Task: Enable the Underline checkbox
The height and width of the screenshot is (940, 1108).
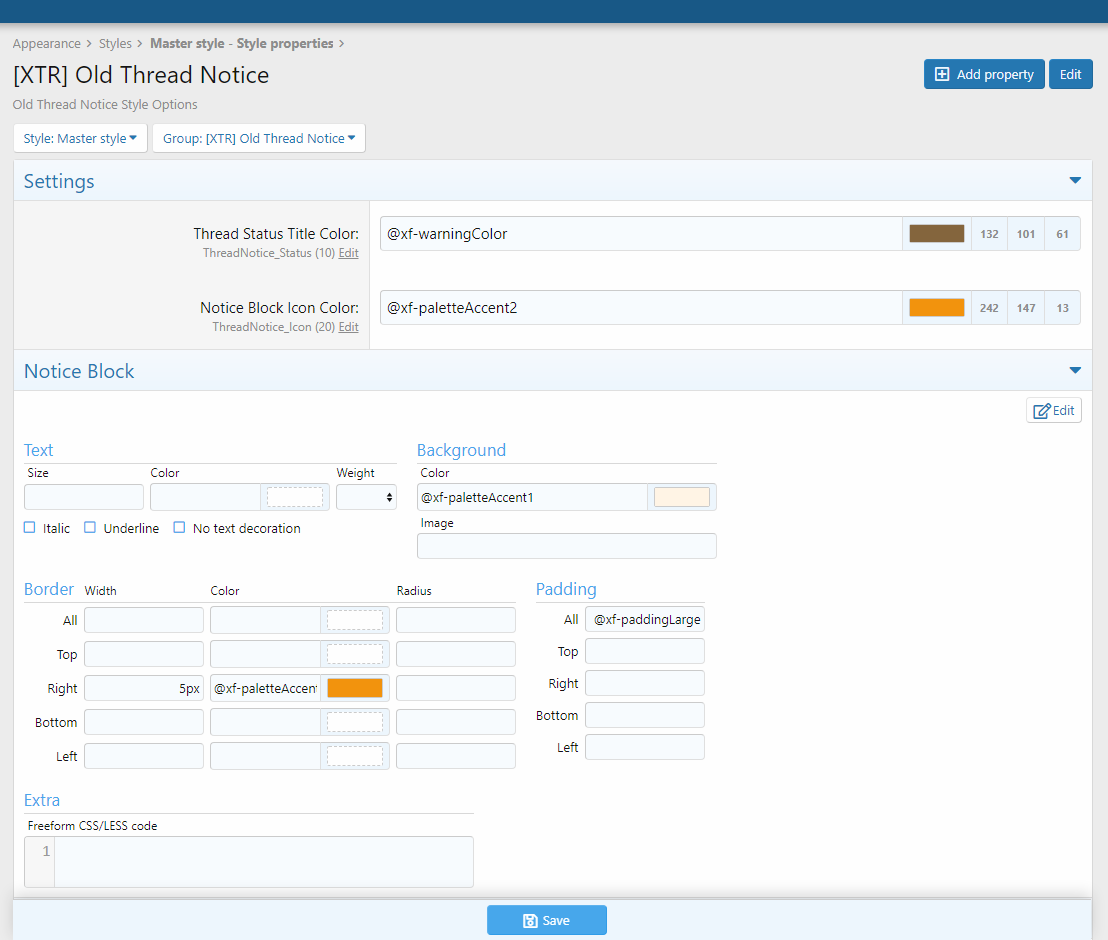Action: pos(90,528)
